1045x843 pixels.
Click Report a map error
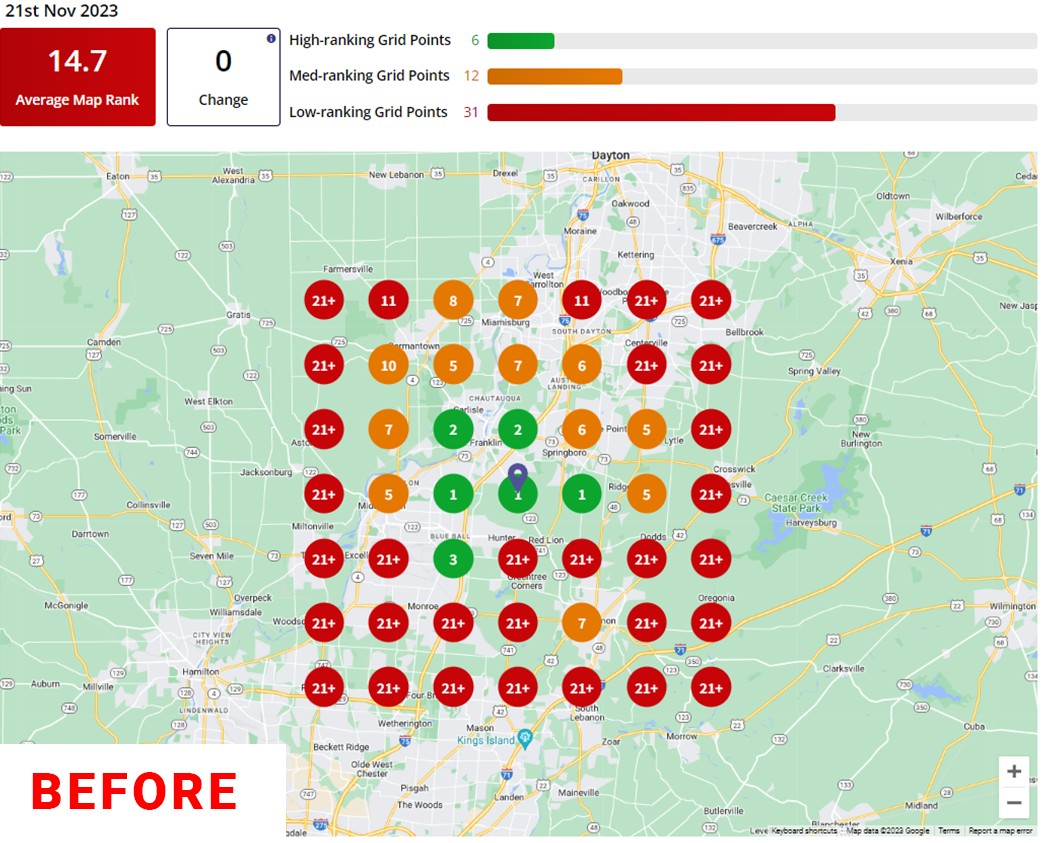coord(1000,831)
